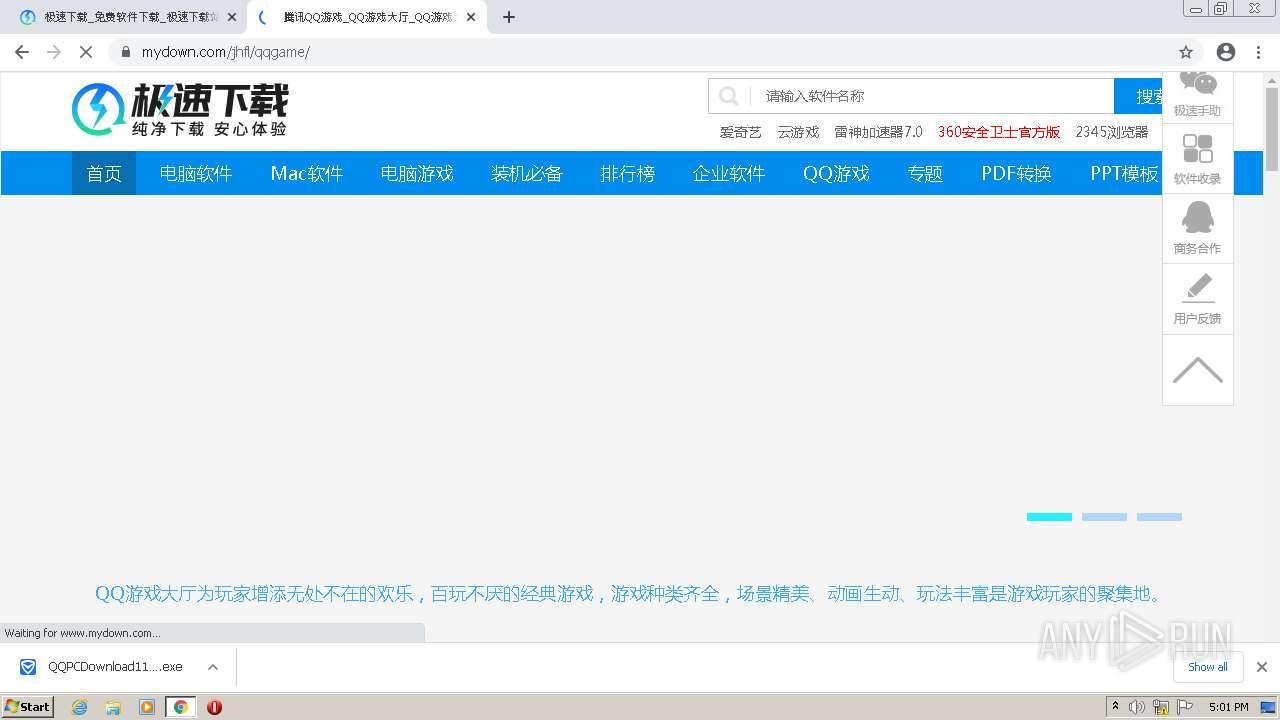Click the volume tray icon
Screen dimensions: 1280x720
click(x=1137, y=707)
